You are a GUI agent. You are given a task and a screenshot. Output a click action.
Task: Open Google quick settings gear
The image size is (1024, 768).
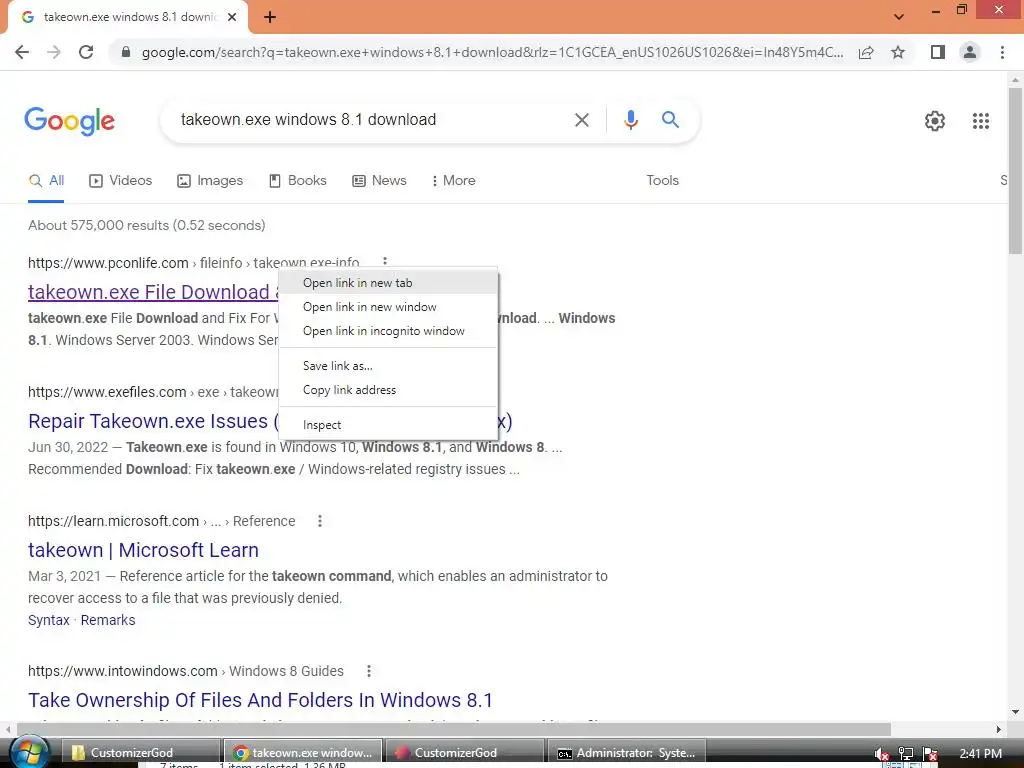pyautogui.click(x=935, y=121)
